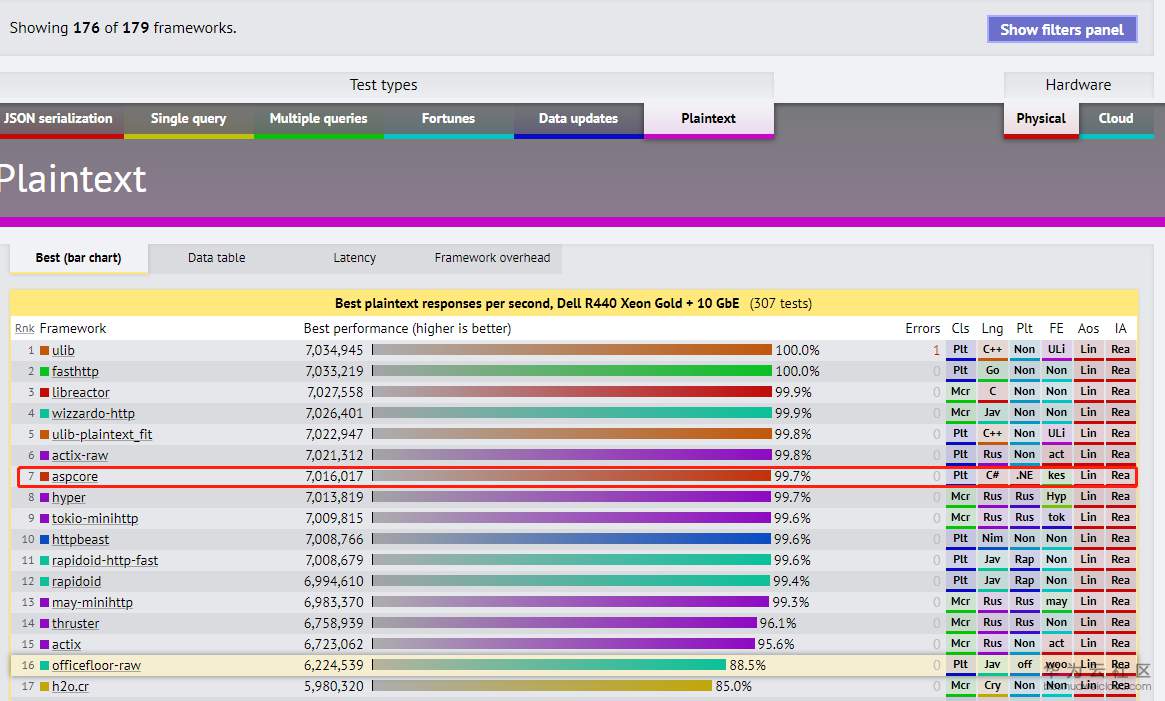
Task: Open the Latency view tab
Action: [354, 258]
